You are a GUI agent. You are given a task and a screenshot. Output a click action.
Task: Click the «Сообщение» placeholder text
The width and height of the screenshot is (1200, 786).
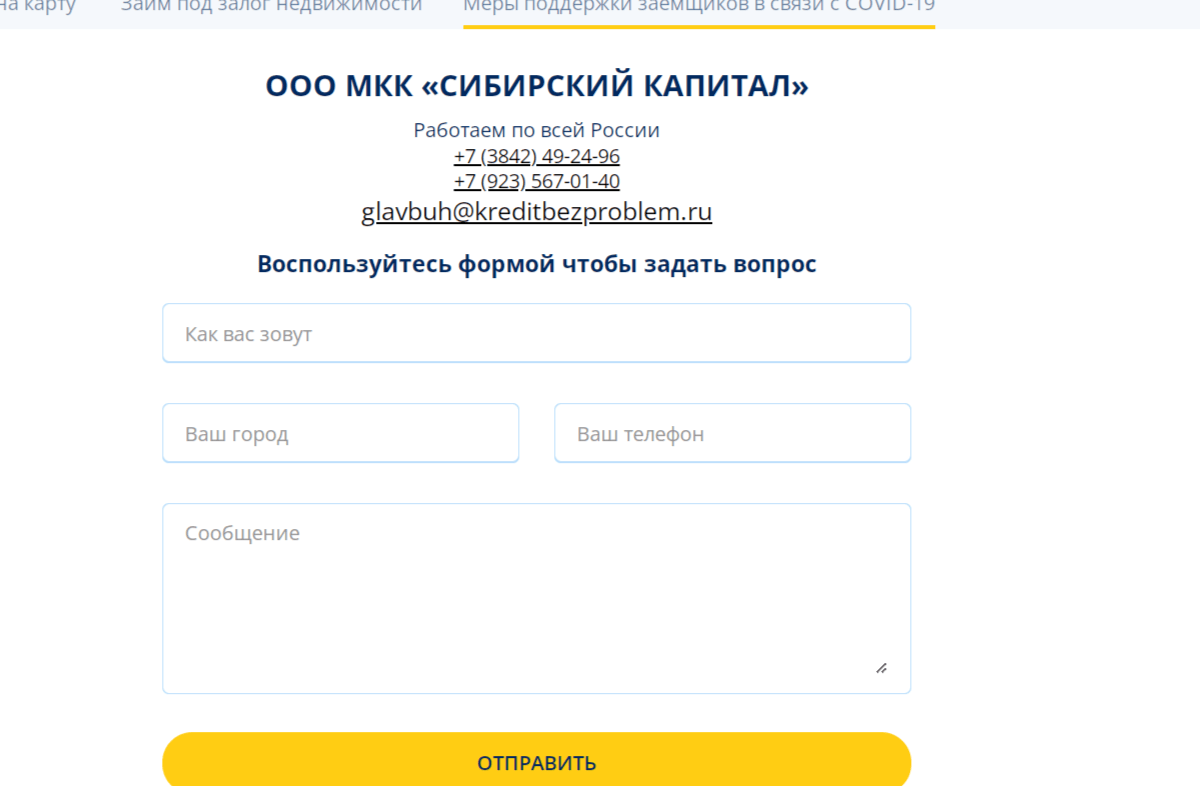[x=242, y=533]
